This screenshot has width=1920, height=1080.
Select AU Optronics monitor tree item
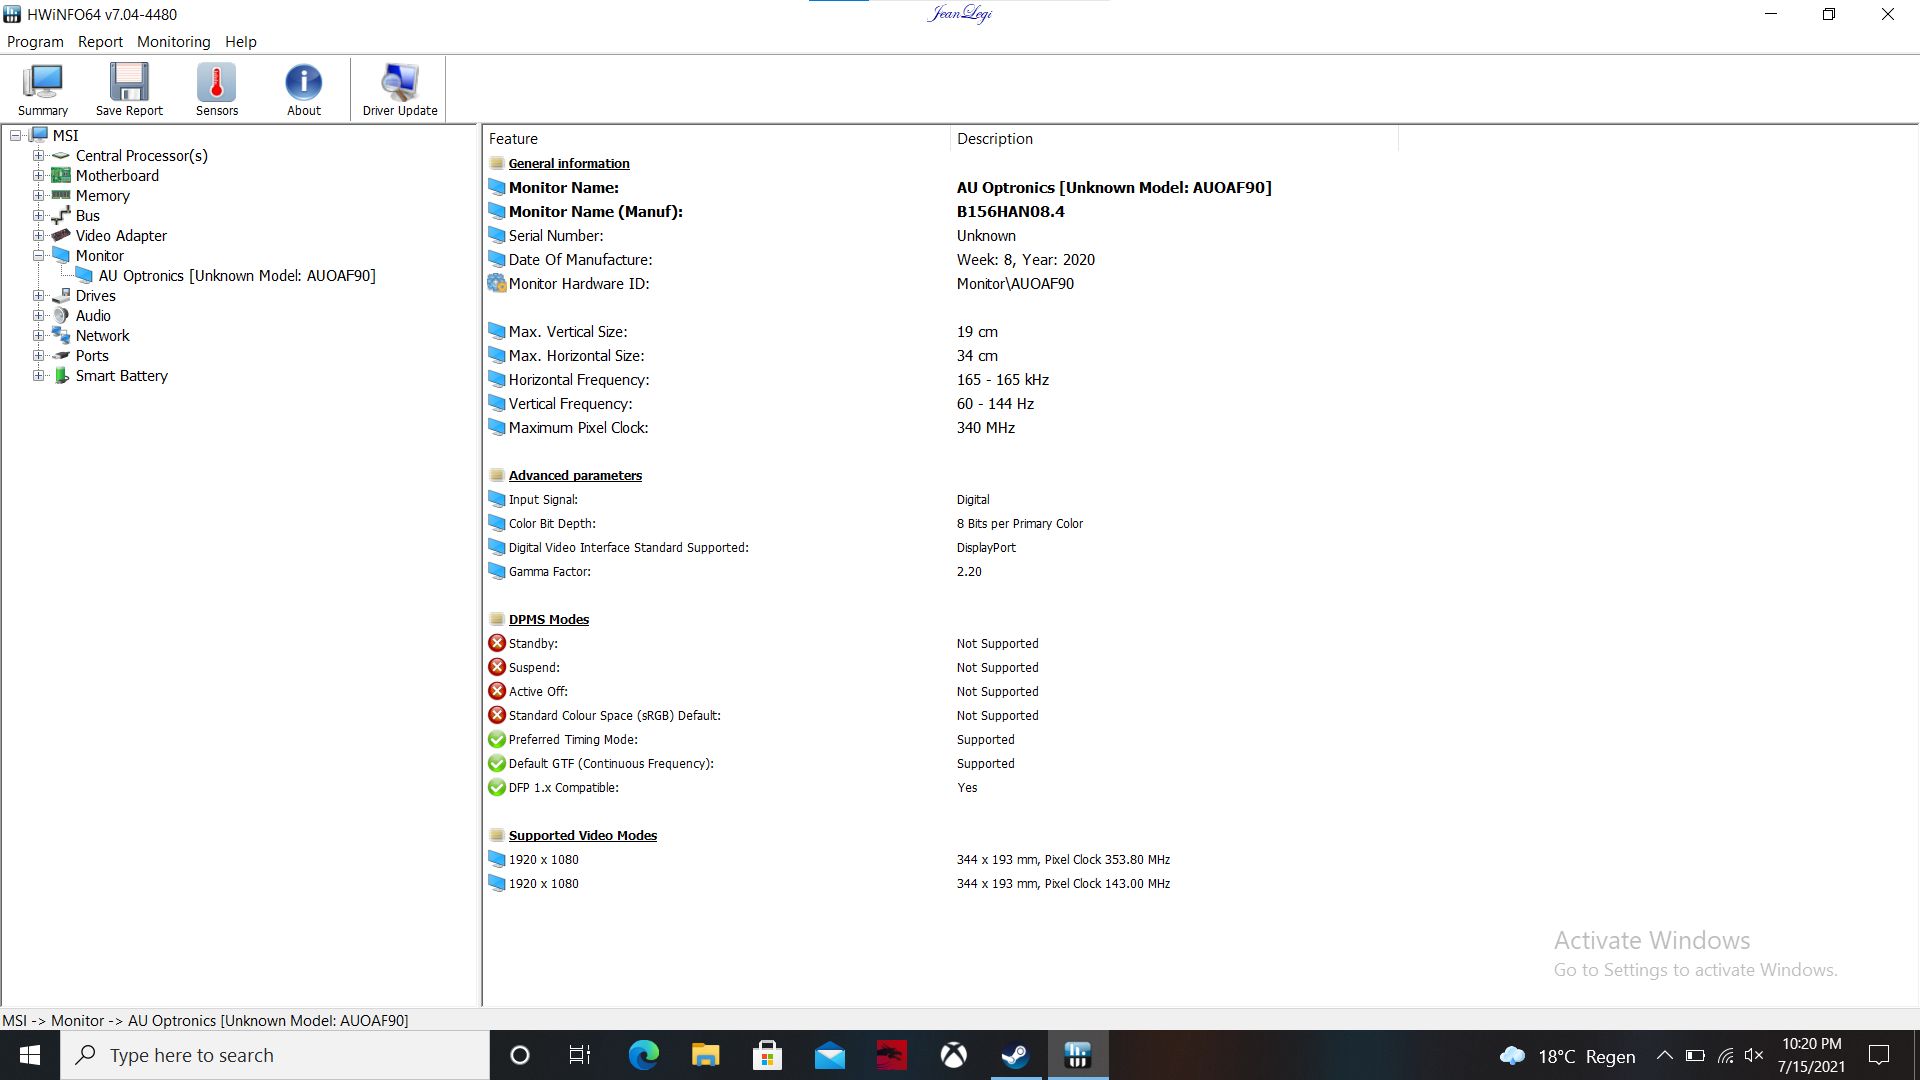(x=237, y=276)
